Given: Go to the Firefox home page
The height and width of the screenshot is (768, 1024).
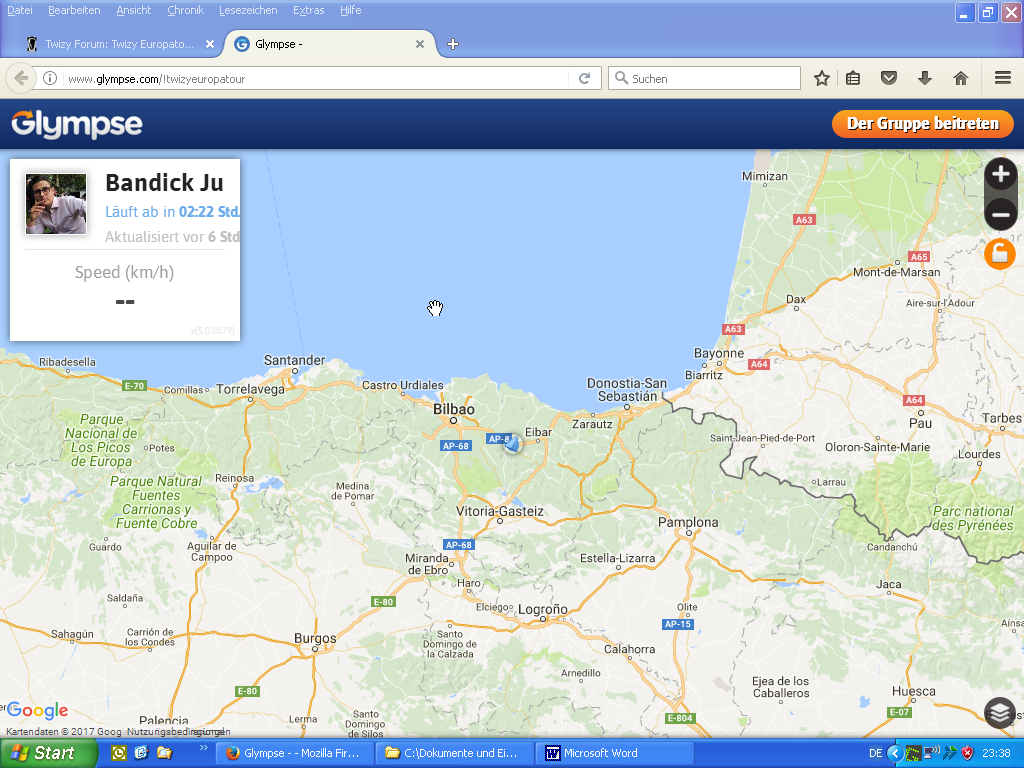Looking at the screenshot, I should 960,78.
